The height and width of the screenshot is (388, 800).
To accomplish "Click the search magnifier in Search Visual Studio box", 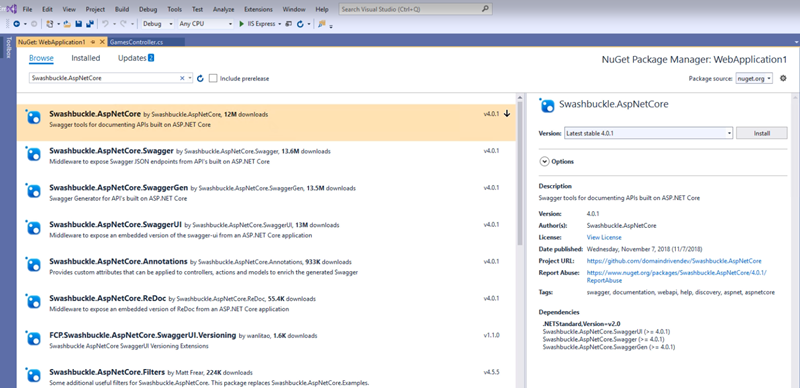I will click(486, 9).
